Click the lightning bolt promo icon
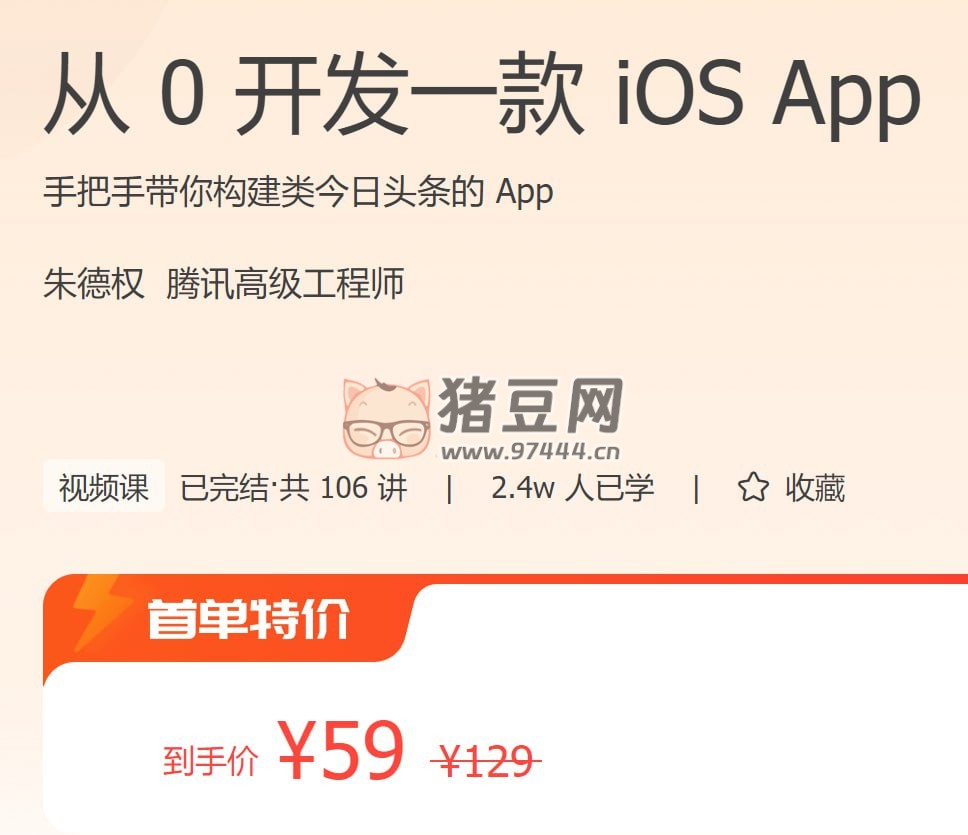The image size is (968, 835). 98,612
